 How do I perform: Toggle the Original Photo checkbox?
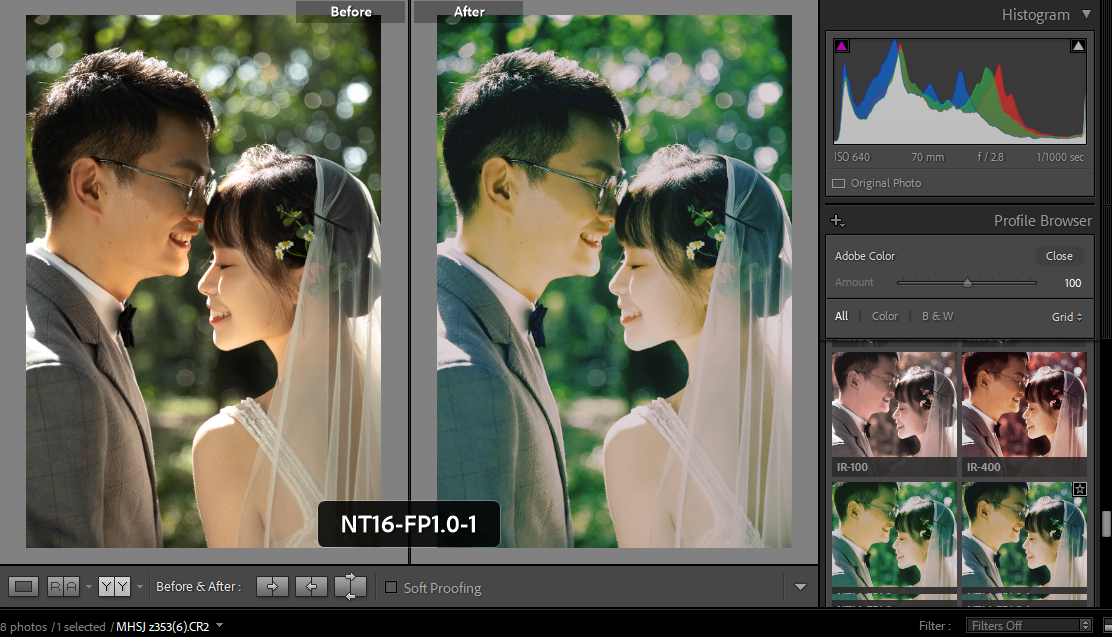(x=839, y=184)
